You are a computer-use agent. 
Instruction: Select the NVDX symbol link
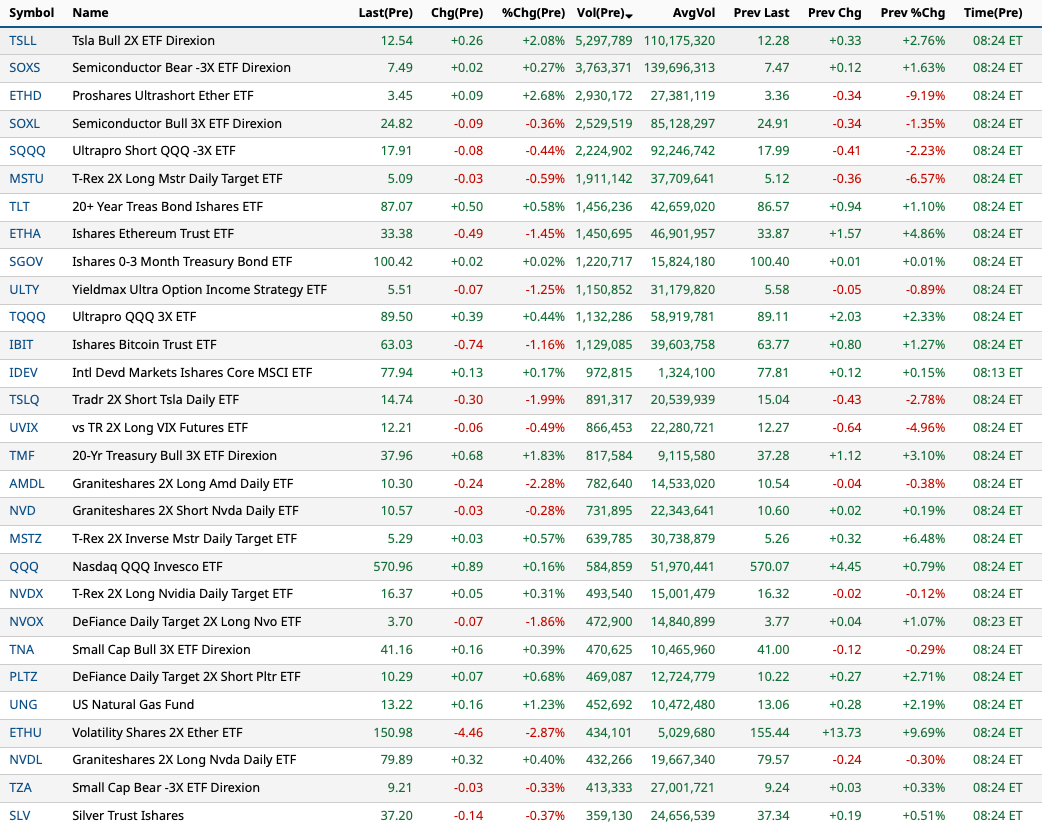point(26,594)
